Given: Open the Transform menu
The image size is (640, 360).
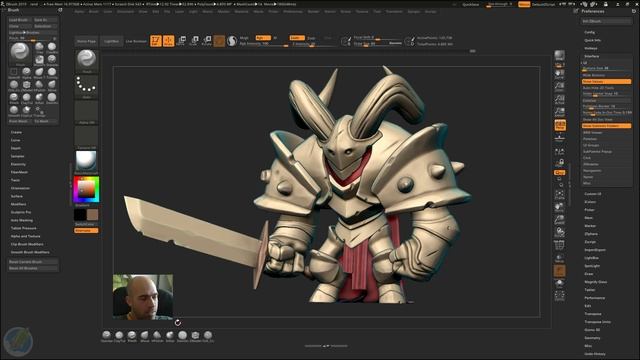Looking at the screenshot, I should pos(394,11).
